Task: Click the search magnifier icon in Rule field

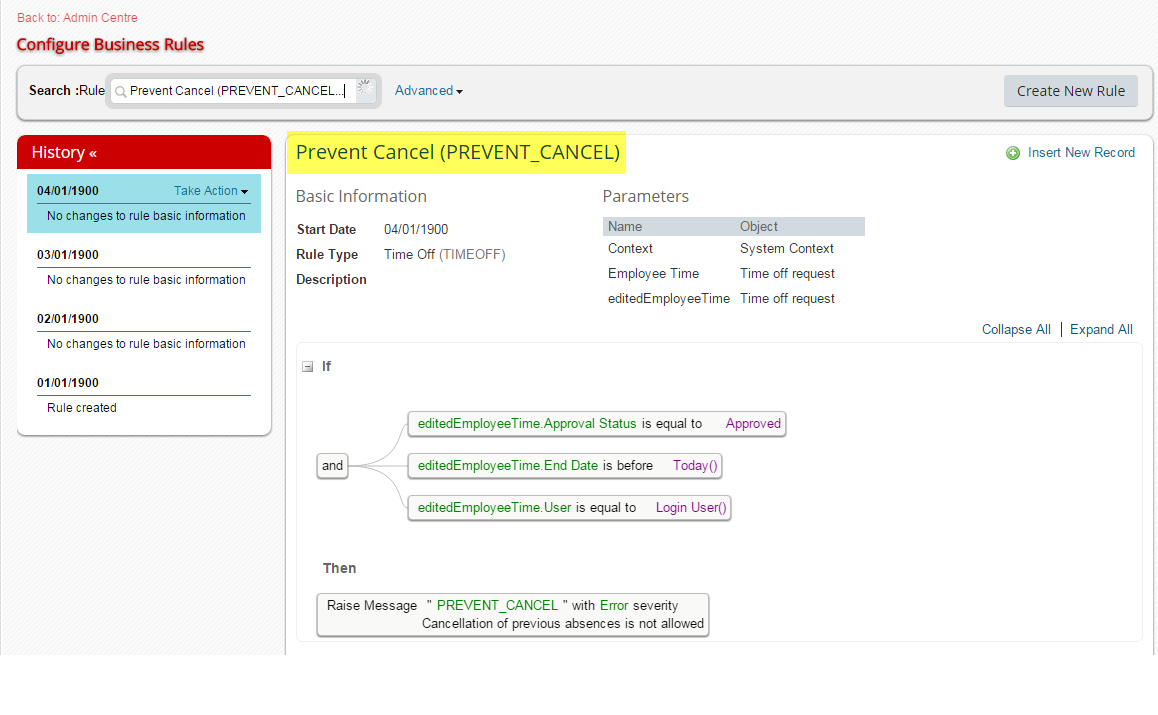Action: coord(120,92)
